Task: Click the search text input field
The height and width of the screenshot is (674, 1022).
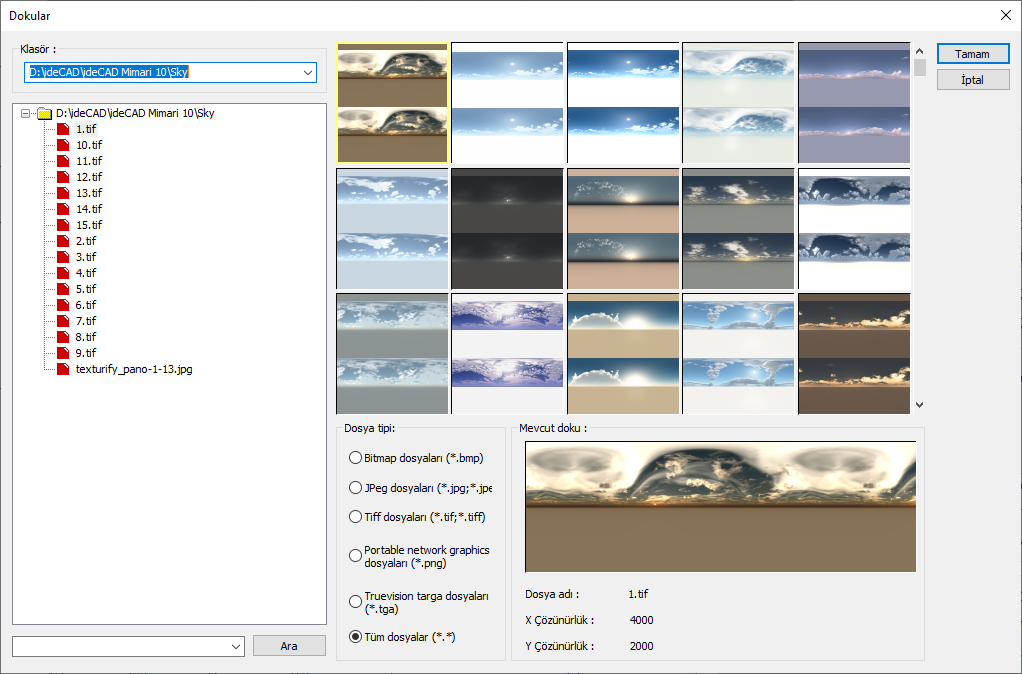Action: coord(120,646)
